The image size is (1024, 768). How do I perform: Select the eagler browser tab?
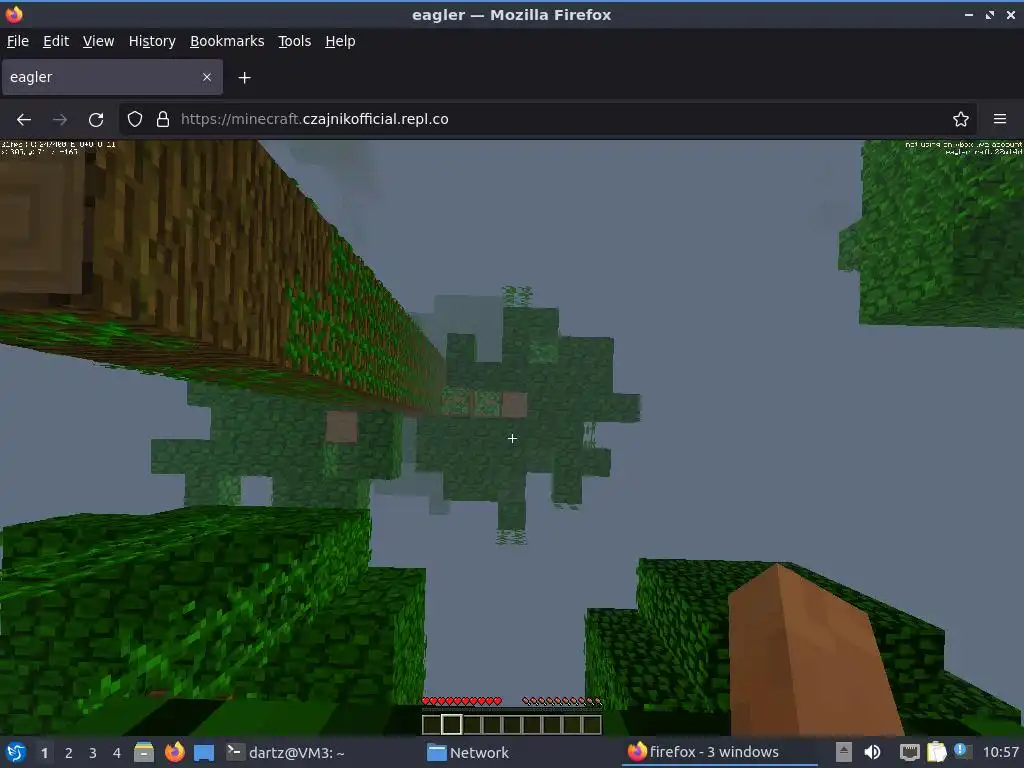[112, 77]
